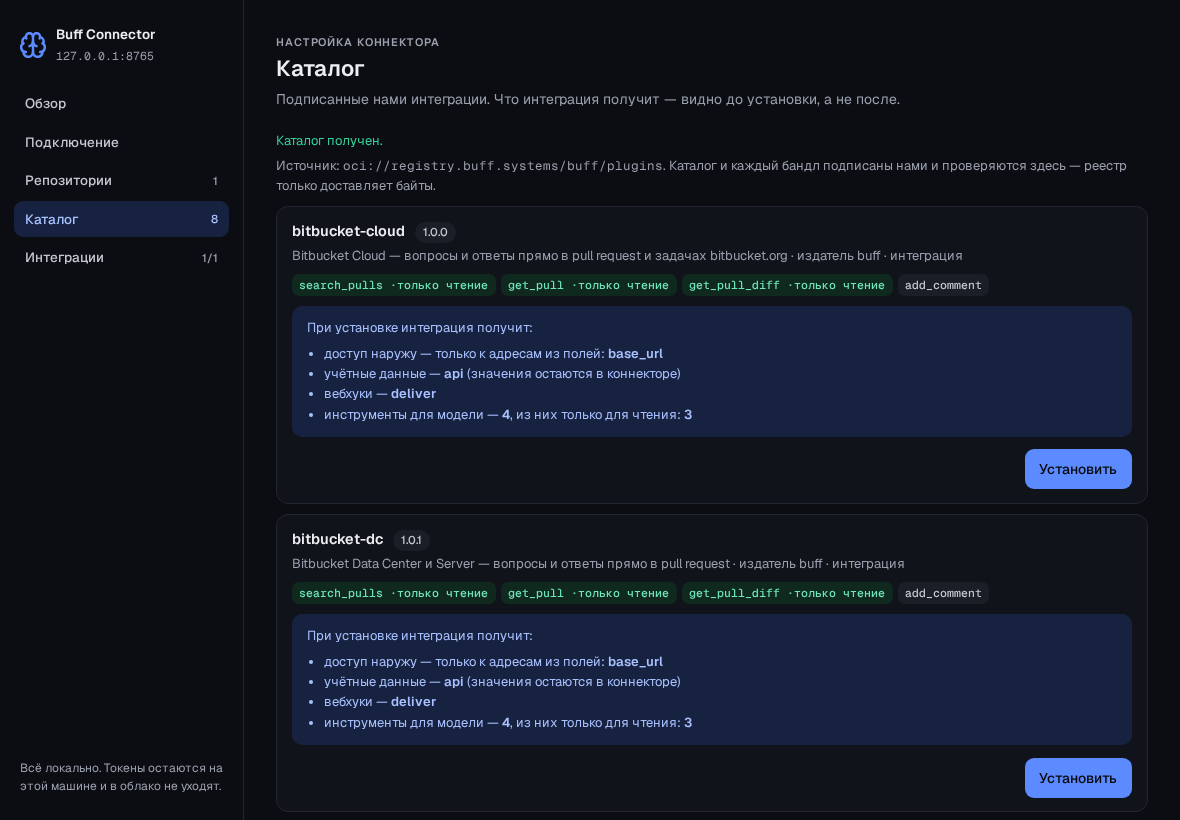1180x820 pixels.
Task: Click the bitbucket-cloud description line mentioning bitbucket.org
Action: (x=627, y=256)
